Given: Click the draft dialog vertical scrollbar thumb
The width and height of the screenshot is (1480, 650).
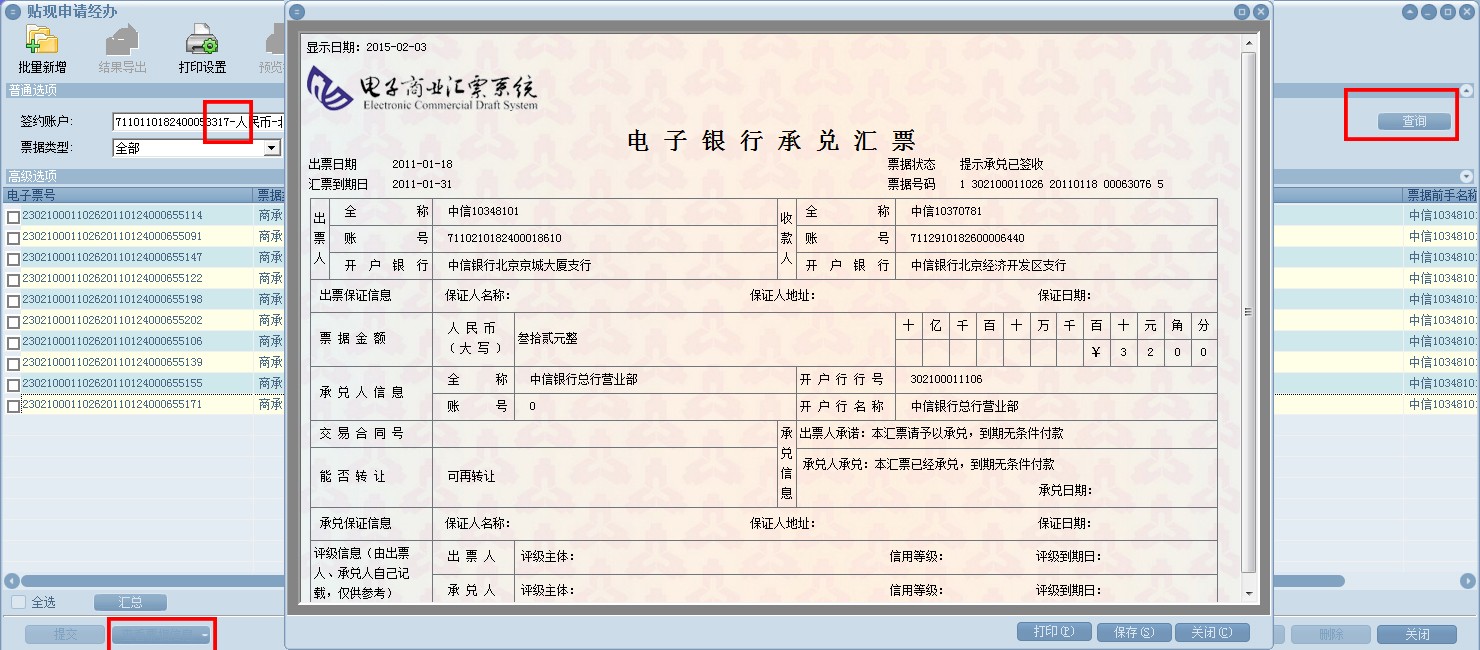Looking at the screenshot, I should 1248,312.
